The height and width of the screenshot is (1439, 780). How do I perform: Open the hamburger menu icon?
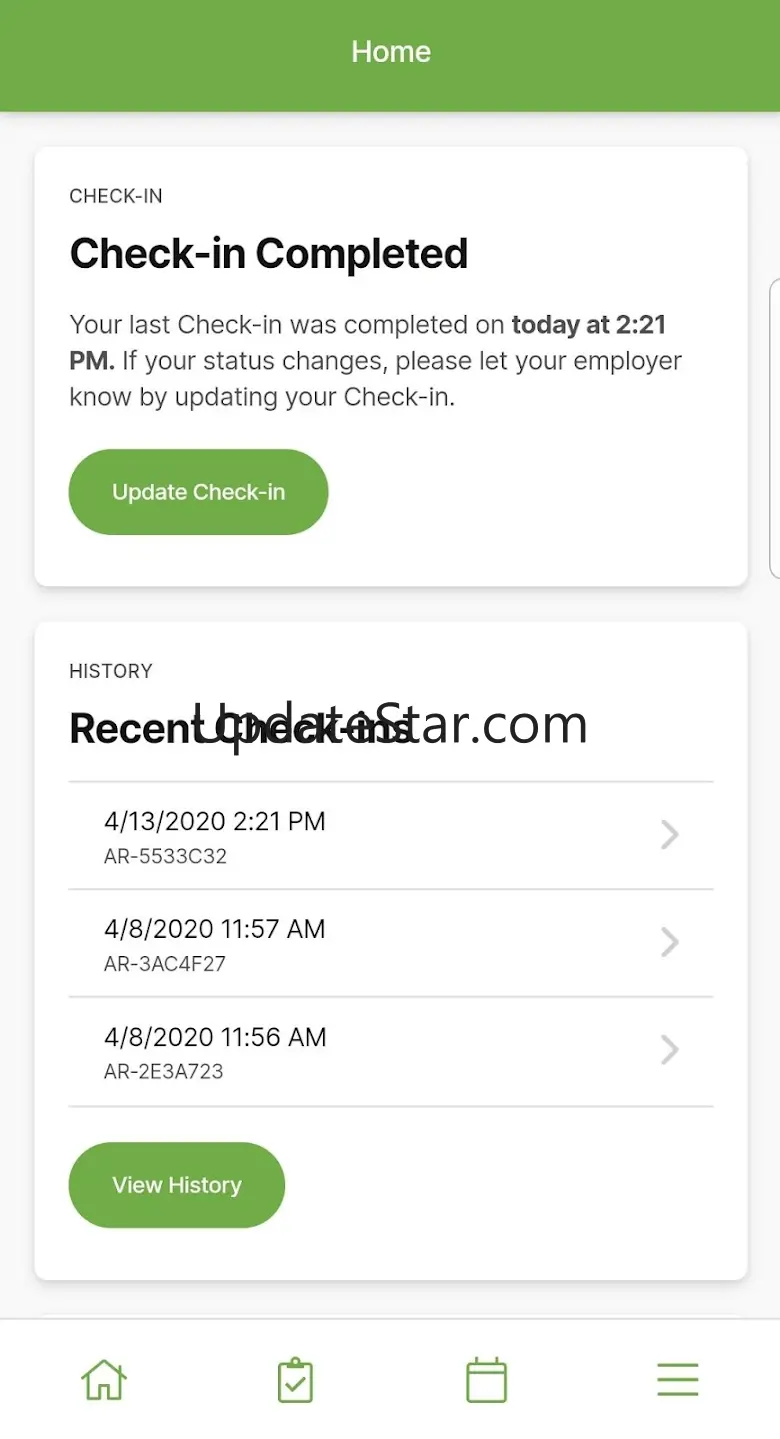pyautogui.click(x=677, y=1380)
